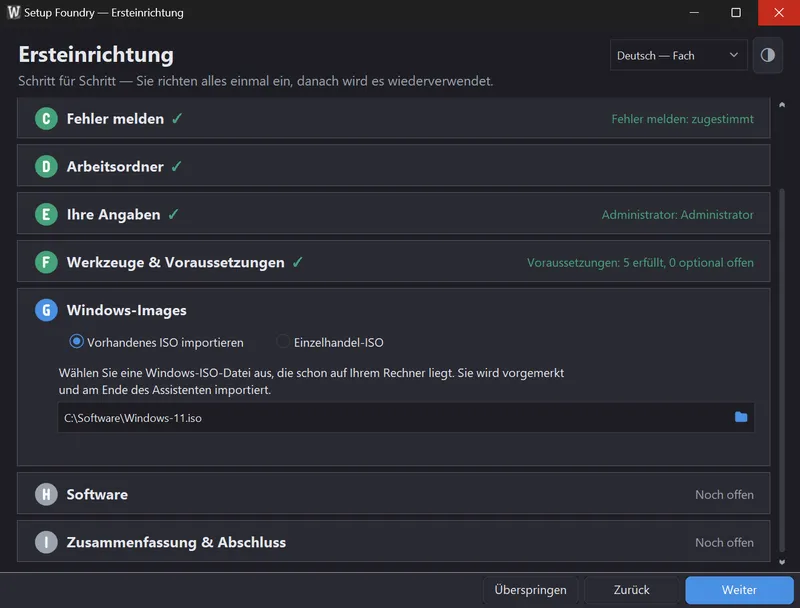Click the scrollbar up arrow
The image size is (800, 608).
point(782,105)
